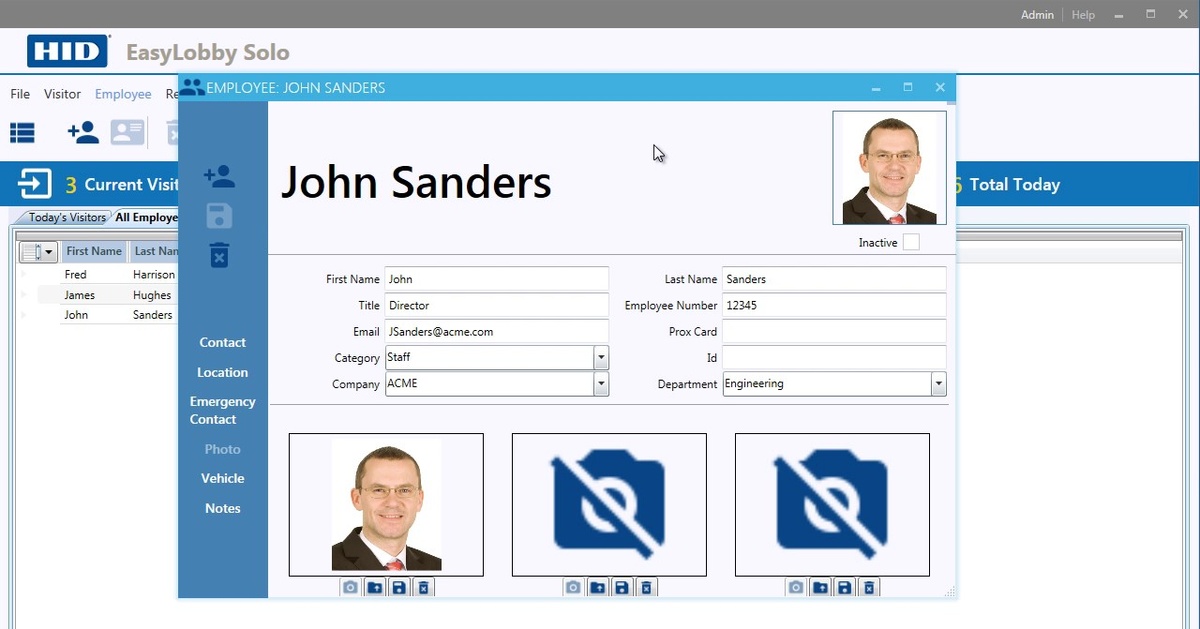Select the third empty photo slot
The height and width of the screenshot is (629, 1200).
click(x=832, y=505)
